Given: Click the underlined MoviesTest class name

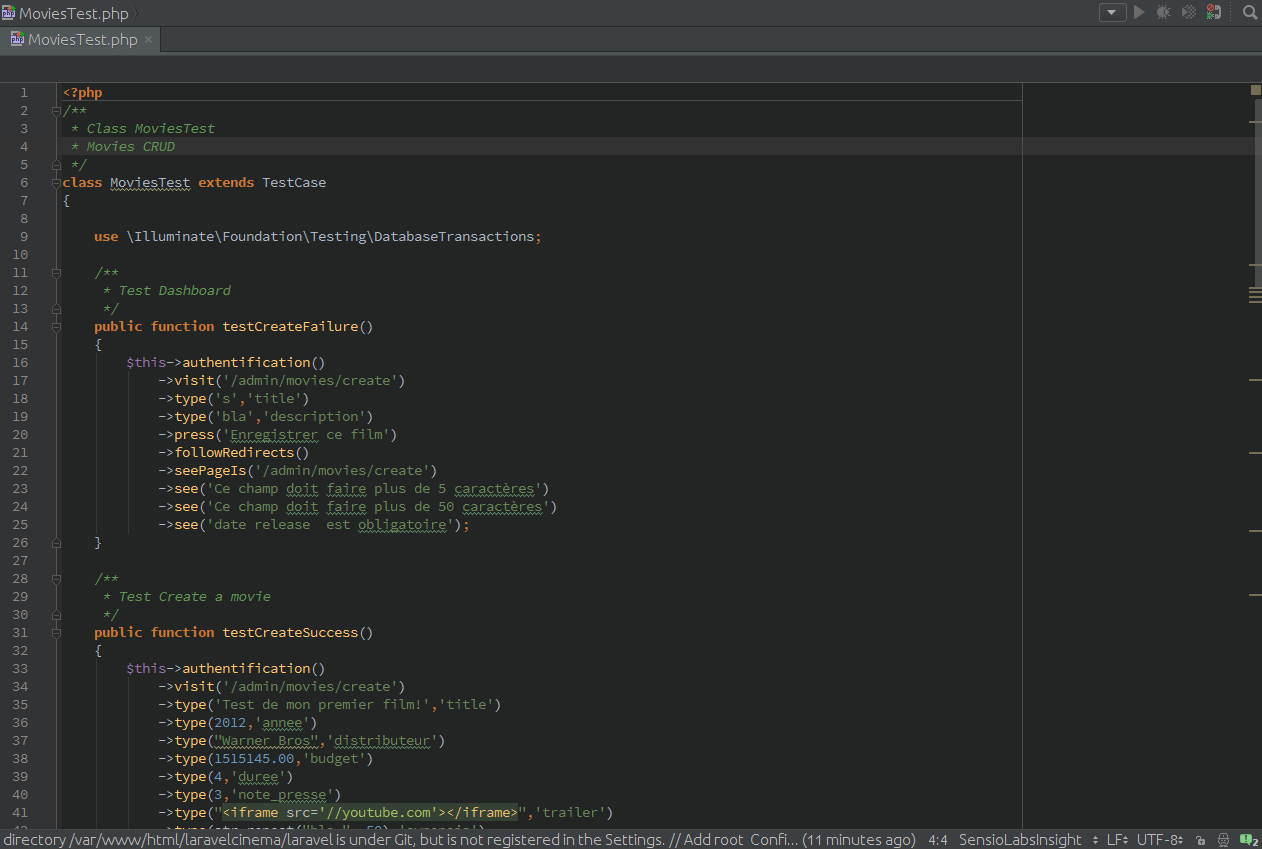Looking at the screenshot, I should [150, 183].
